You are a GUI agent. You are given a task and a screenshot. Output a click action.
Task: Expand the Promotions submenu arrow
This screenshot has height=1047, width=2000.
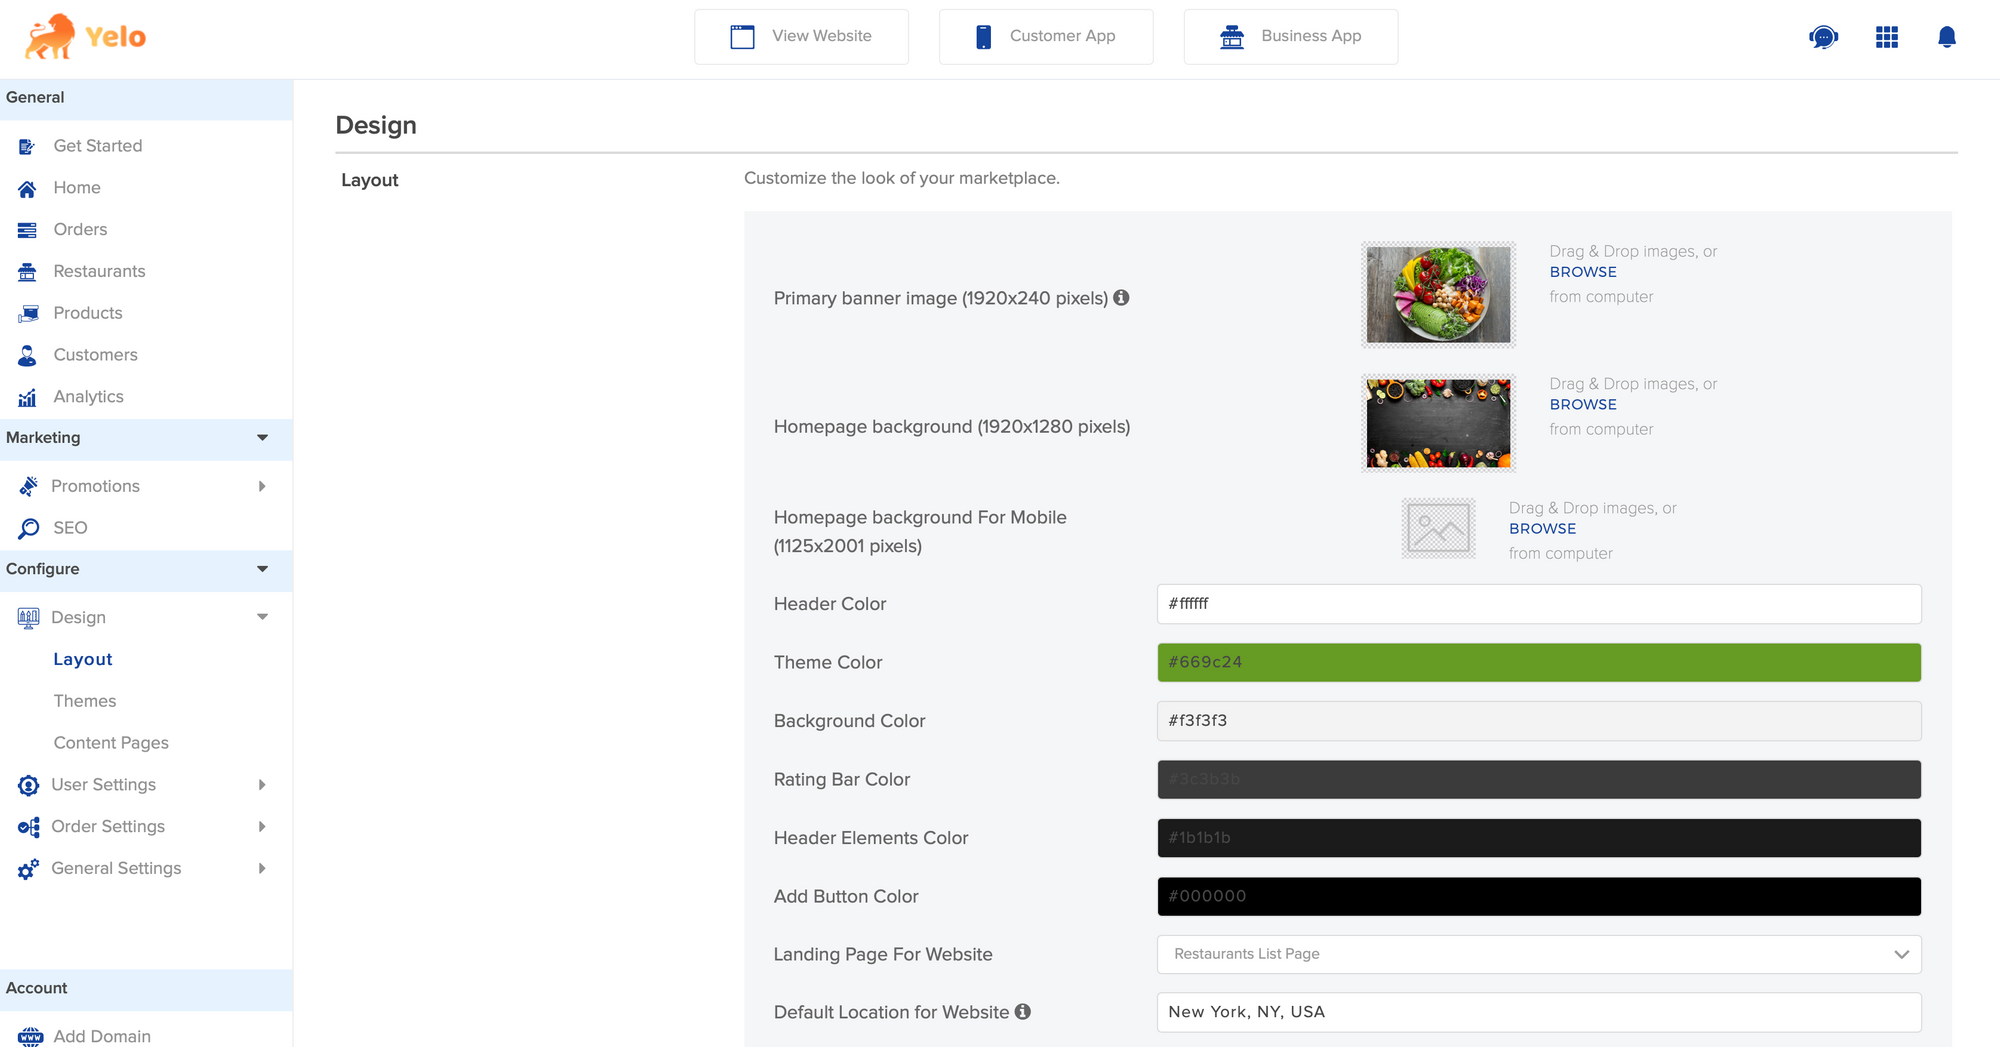(262, 486)
